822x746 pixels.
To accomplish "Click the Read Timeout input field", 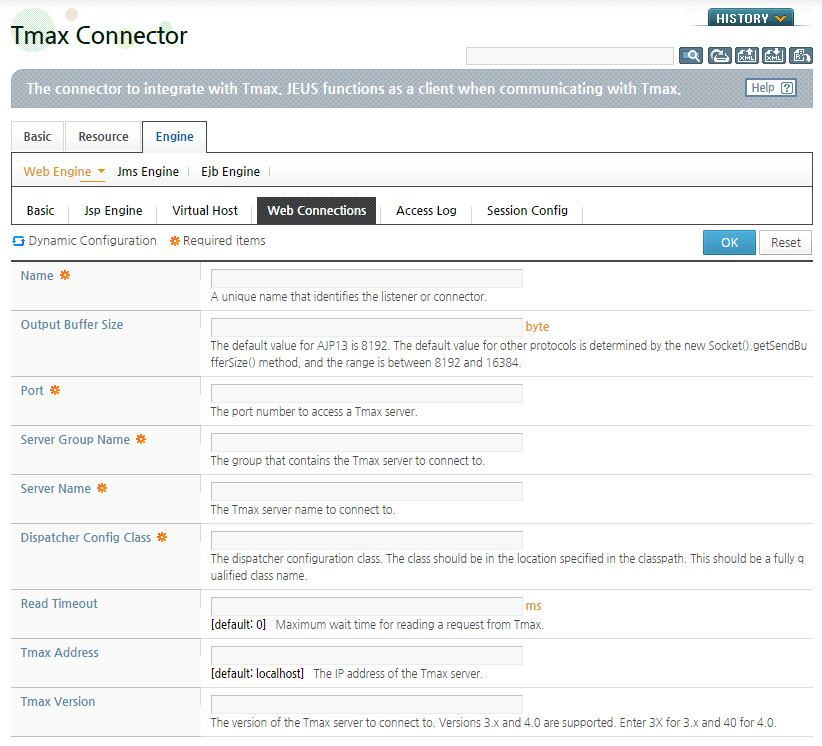I will tap(366, 606).
